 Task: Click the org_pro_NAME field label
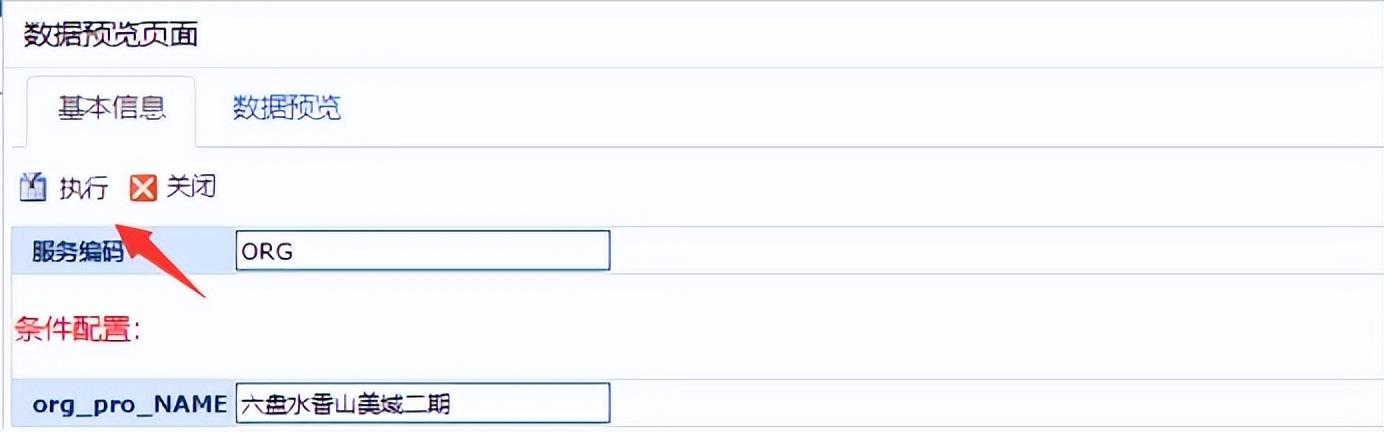click(130, 405)
